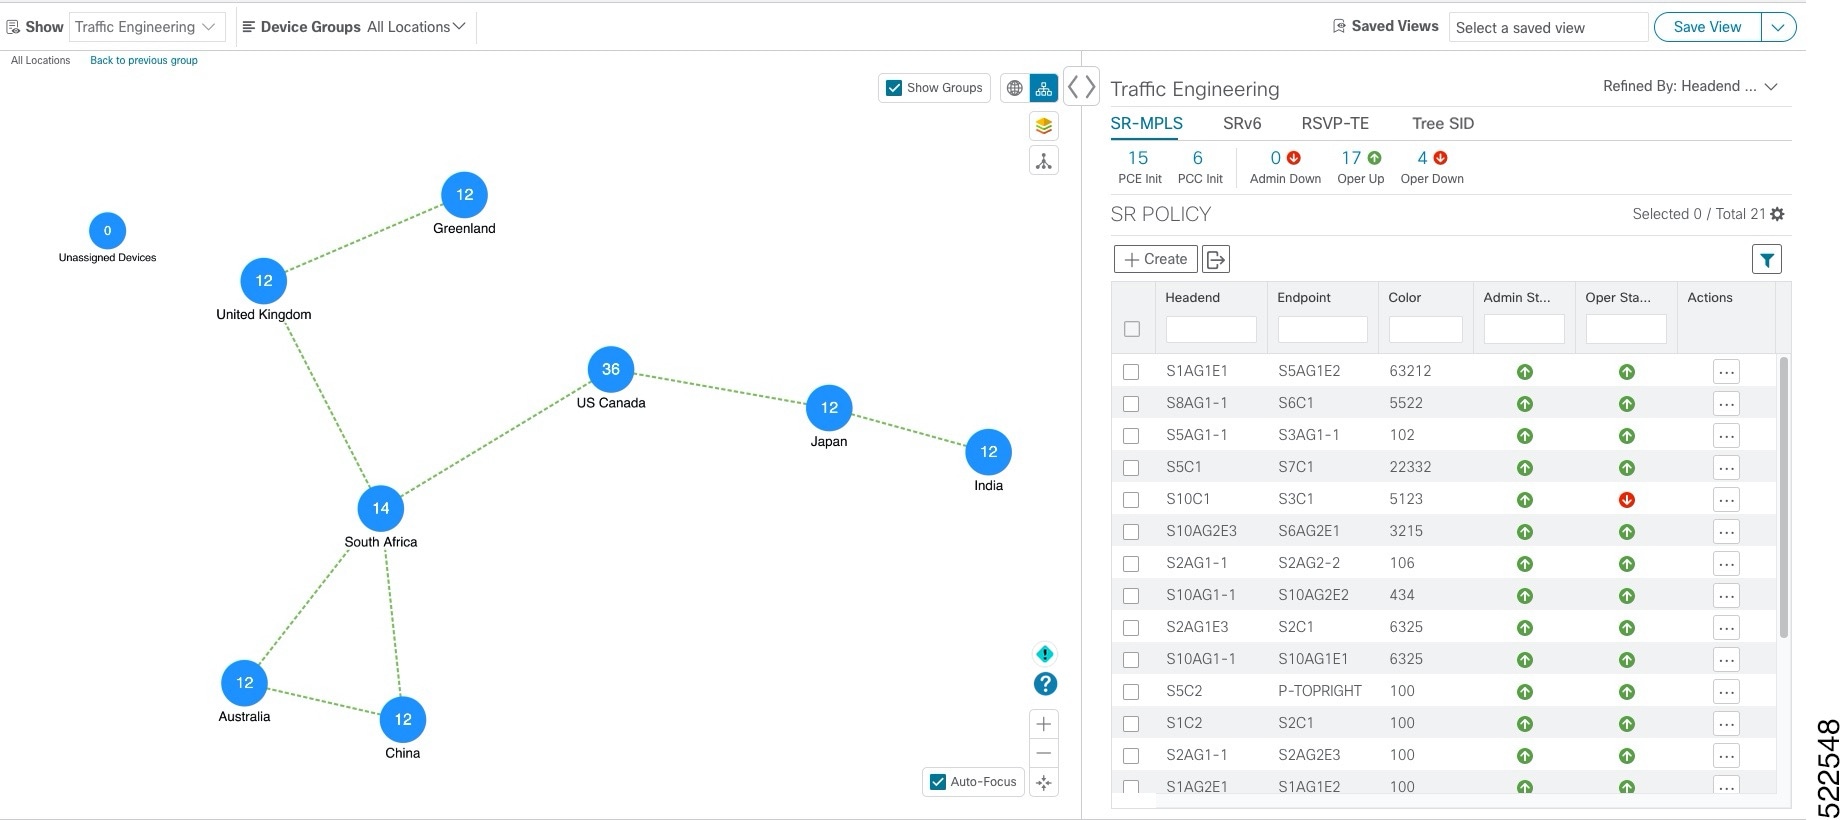
Task: Open the Tree SID tab
Action: click(x=1443, y=124)
